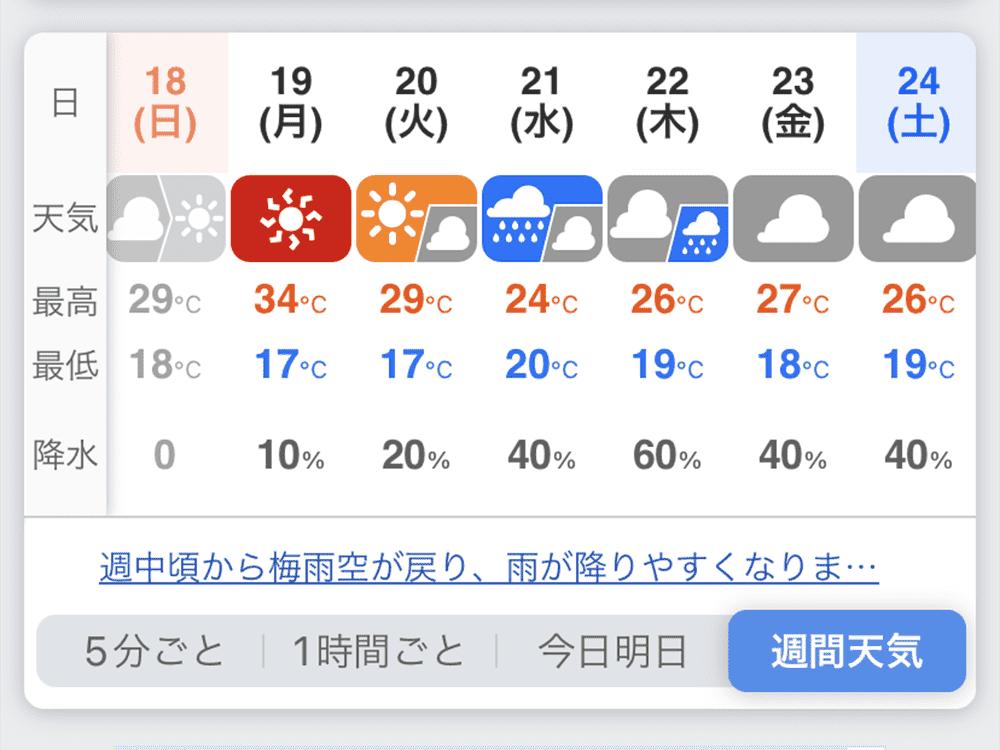Click the greyed weather icon for Sunday 18
The height and width of the screenshot is (750, 1000).
click(x=166, y=219)
